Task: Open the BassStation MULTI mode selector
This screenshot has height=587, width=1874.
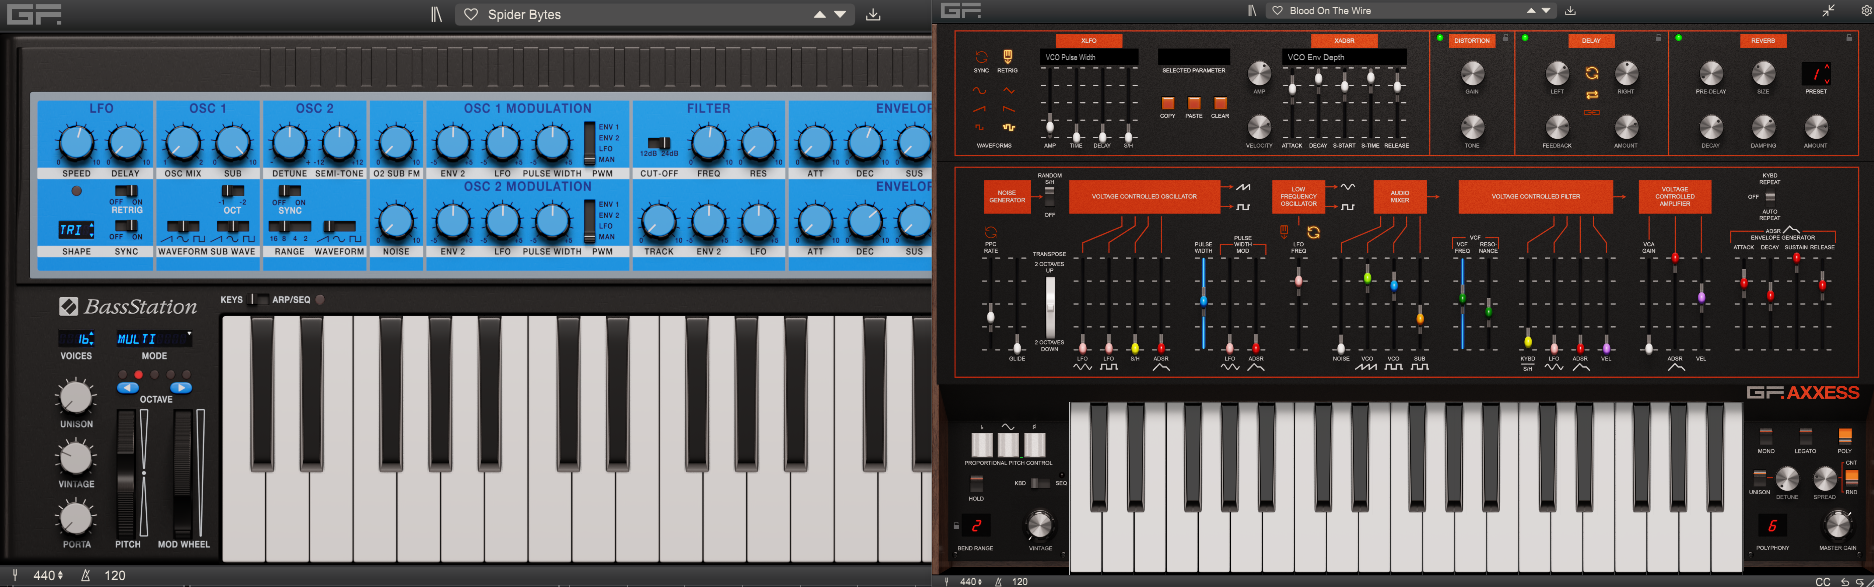Action: point(154,339)
